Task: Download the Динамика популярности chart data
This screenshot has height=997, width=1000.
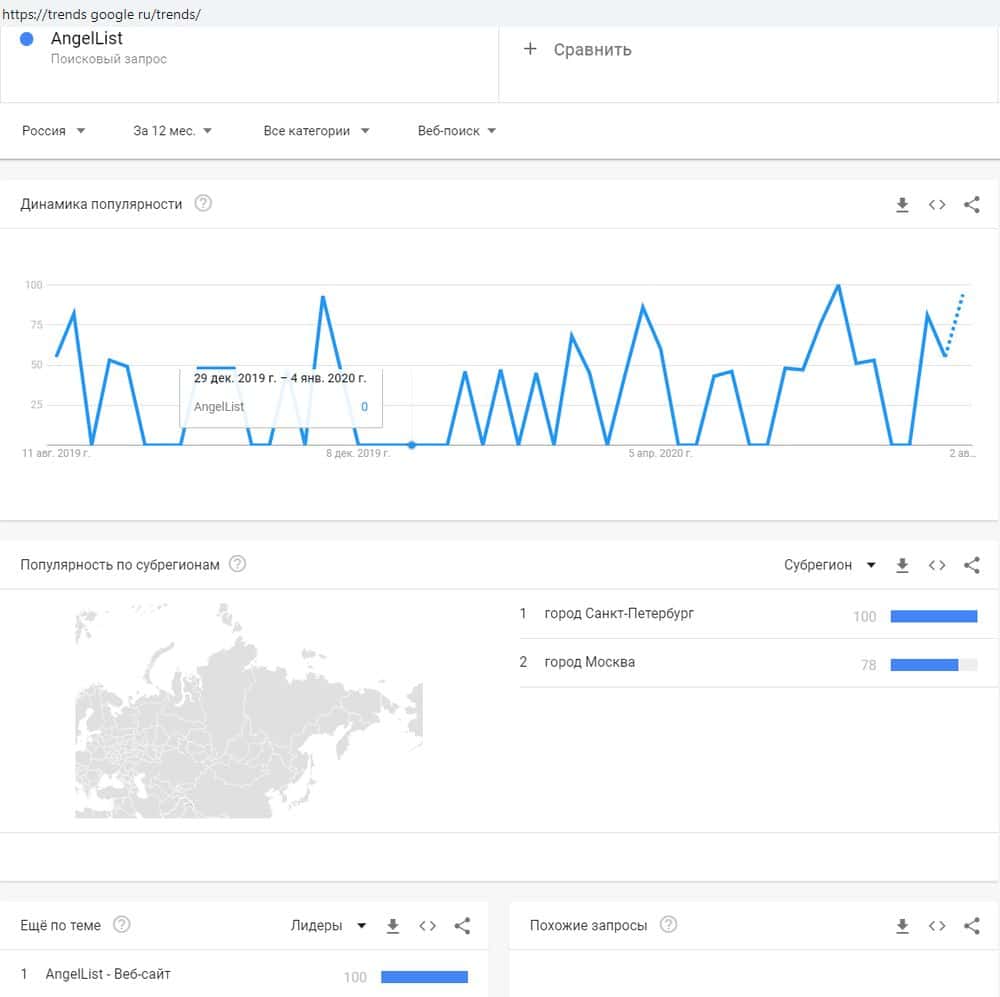Action: tap(902, 205)
